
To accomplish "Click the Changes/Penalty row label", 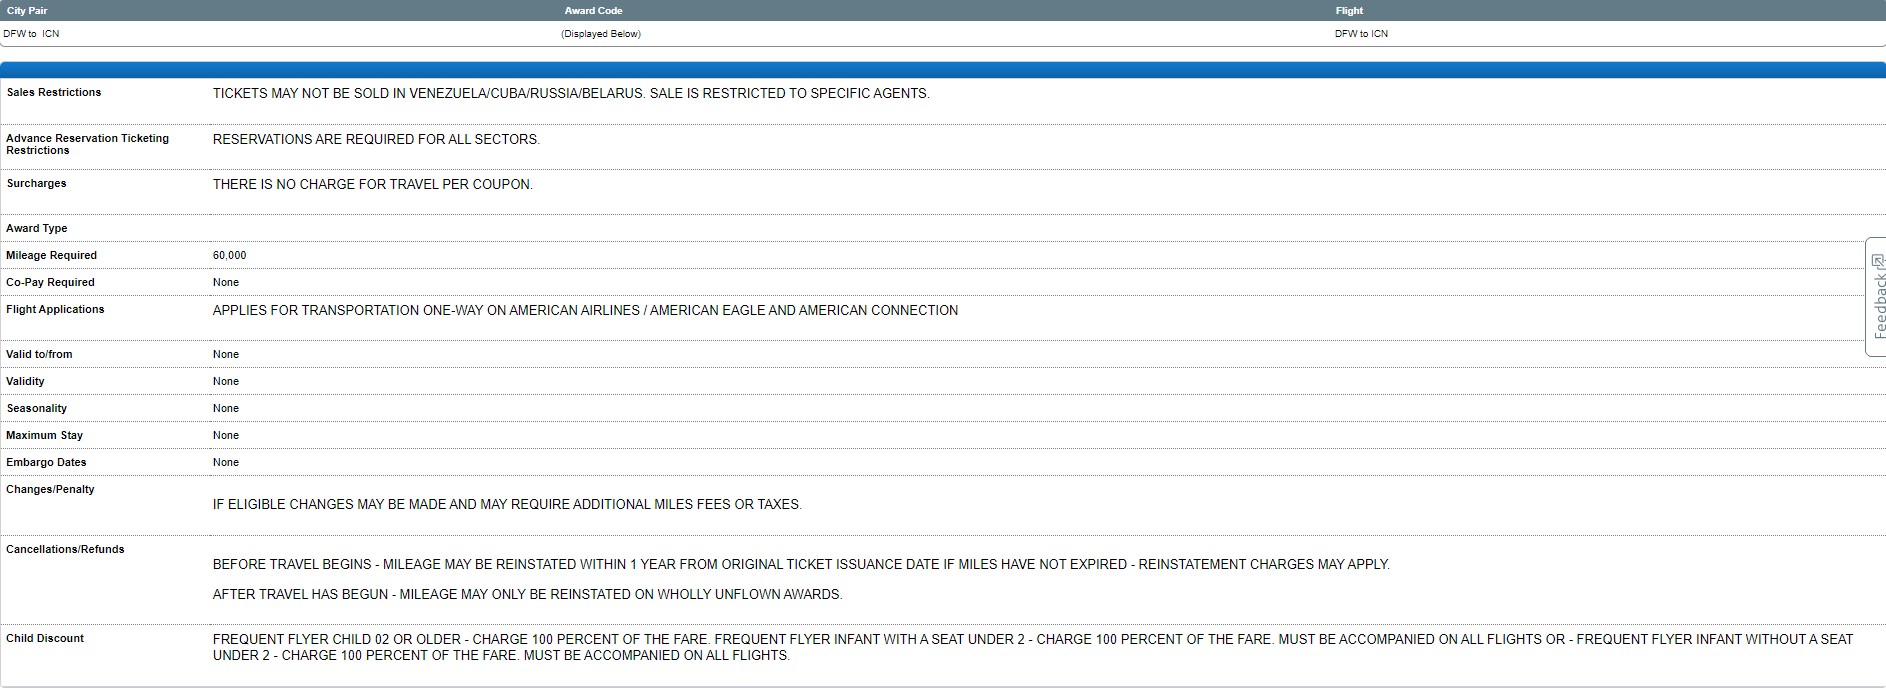I will pos(50,489).
